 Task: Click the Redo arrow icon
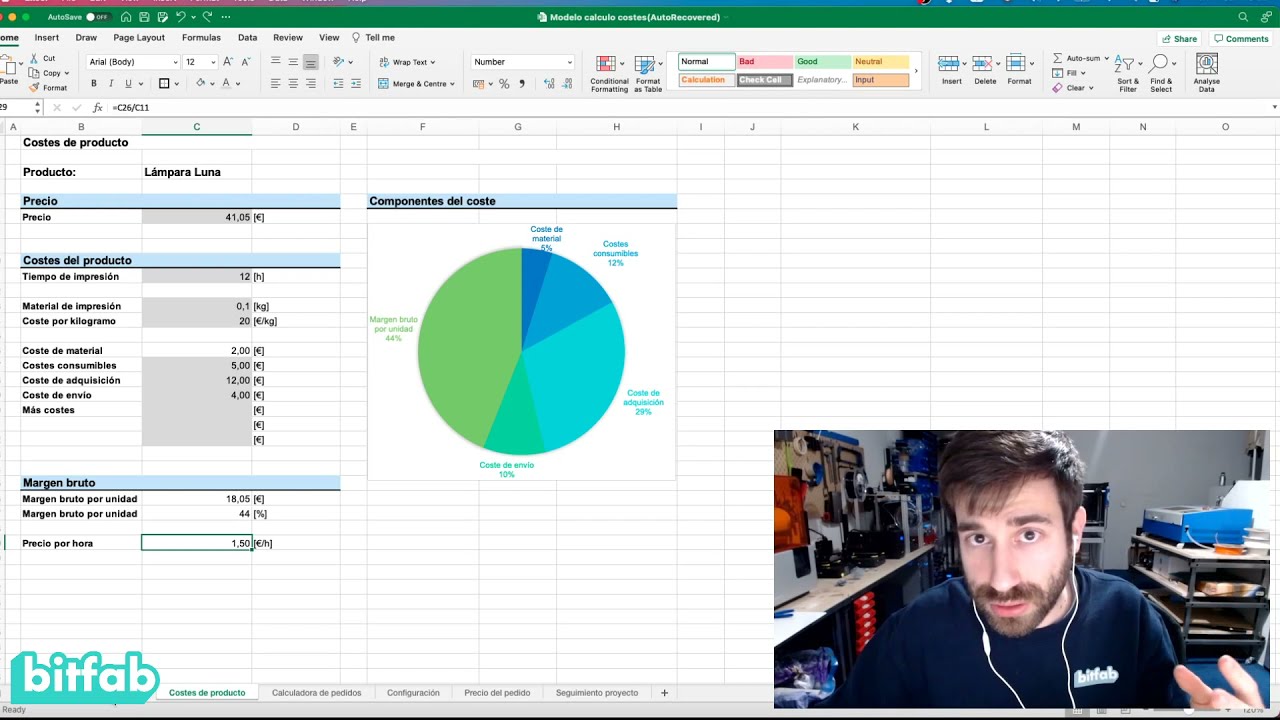pos(207,17)
